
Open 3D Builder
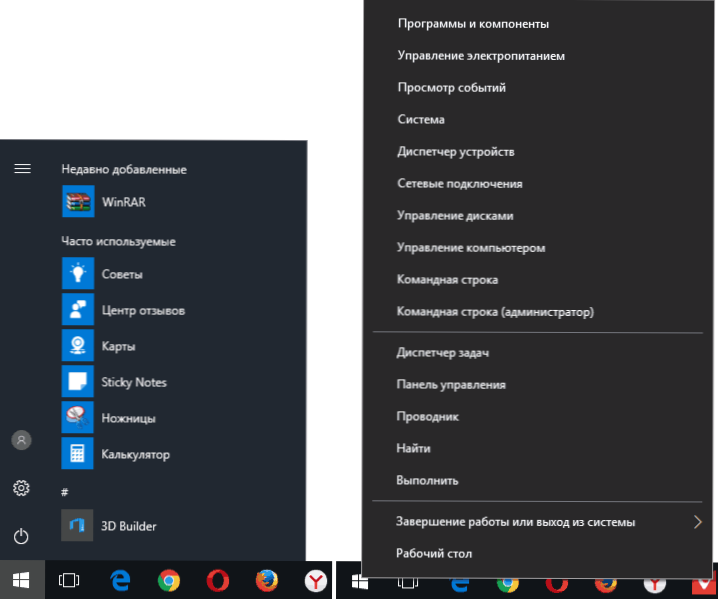click(109, 525)
